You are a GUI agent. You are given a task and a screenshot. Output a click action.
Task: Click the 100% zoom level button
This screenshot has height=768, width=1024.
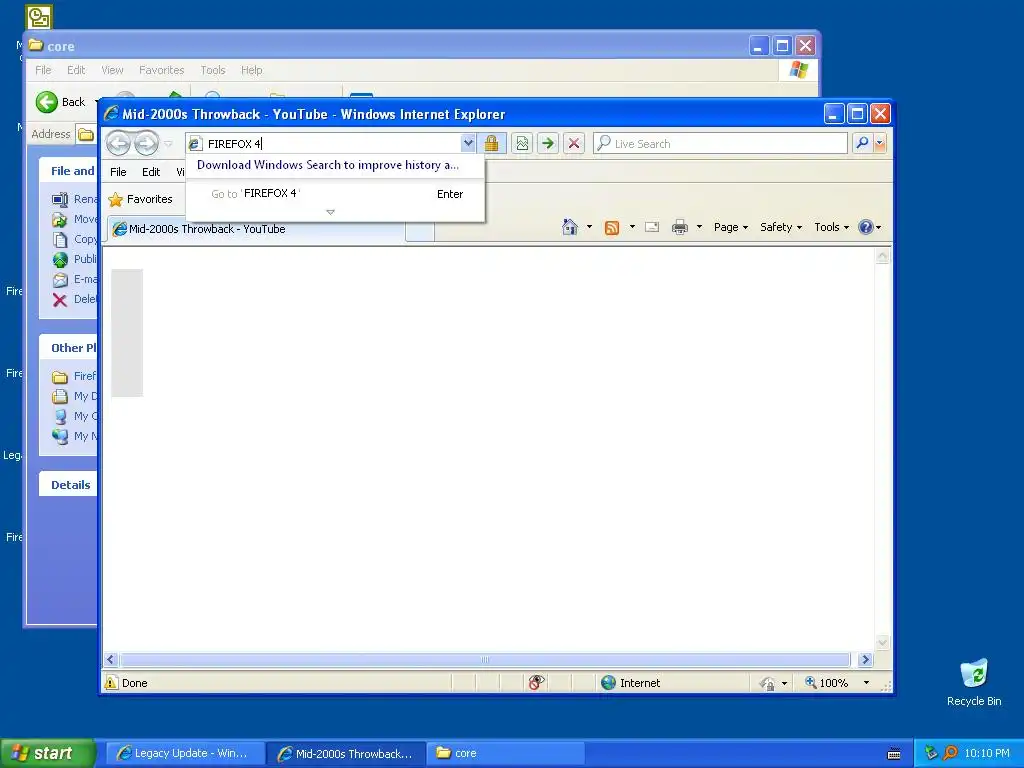[827, 682]
